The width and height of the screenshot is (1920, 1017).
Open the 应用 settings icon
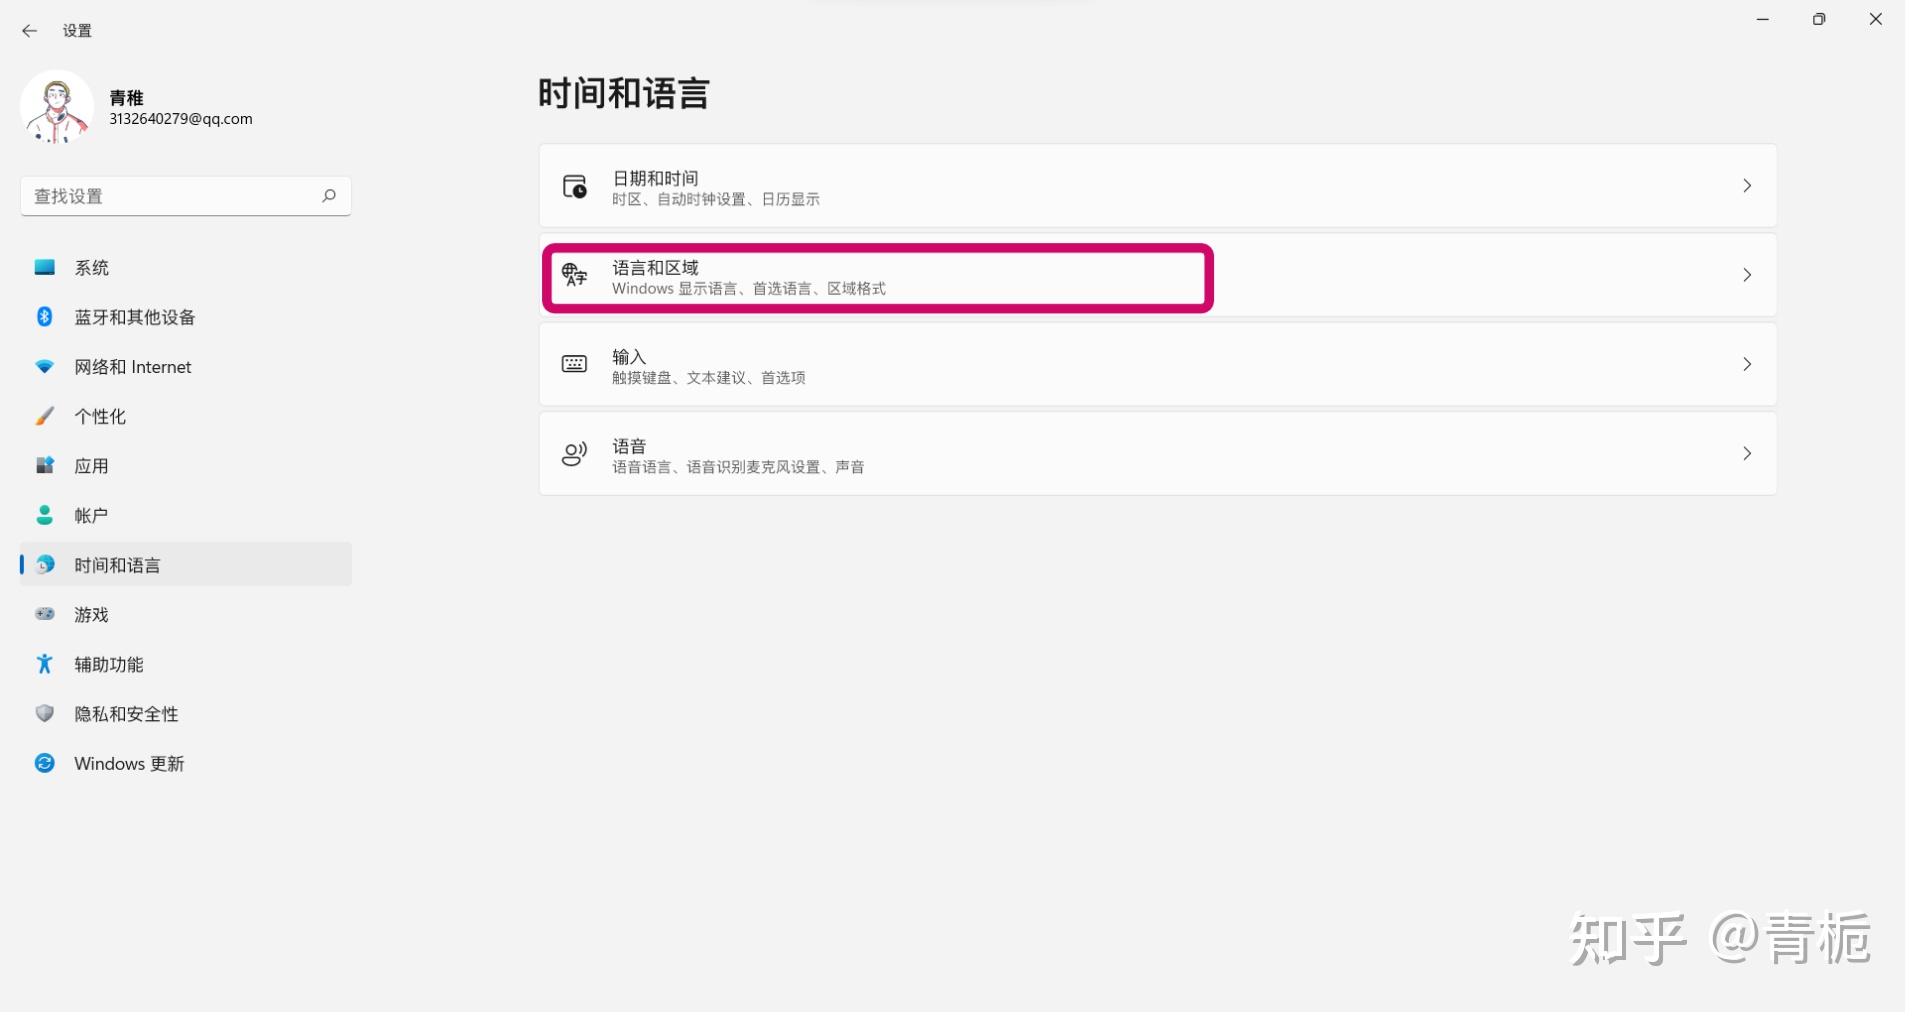tap(44, 465)
